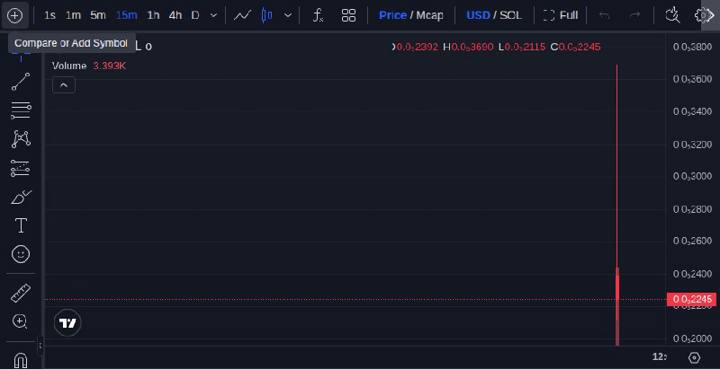Open the chart style dropdown chevron

click(x=288, y=15)
